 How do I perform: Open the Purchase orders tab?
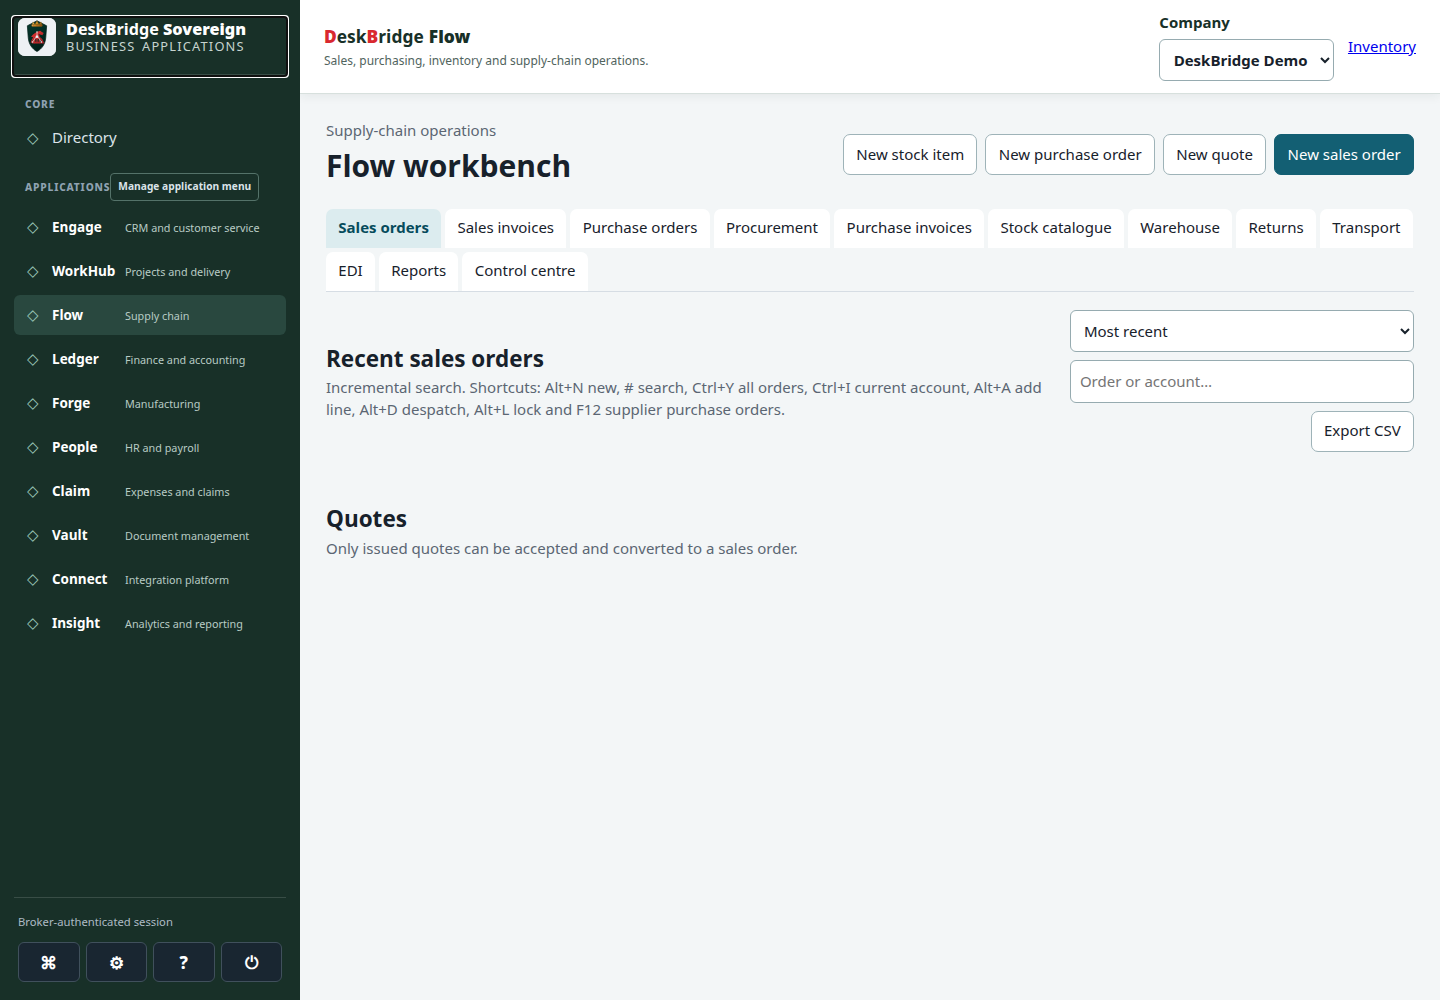(x=640, y=228)
